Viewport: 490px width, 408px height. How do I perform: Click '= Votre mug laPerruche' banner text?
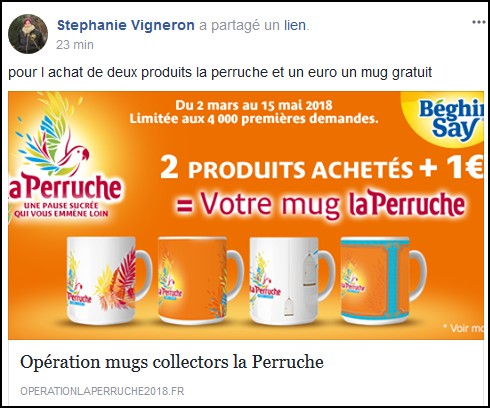[x=320, y=204]
